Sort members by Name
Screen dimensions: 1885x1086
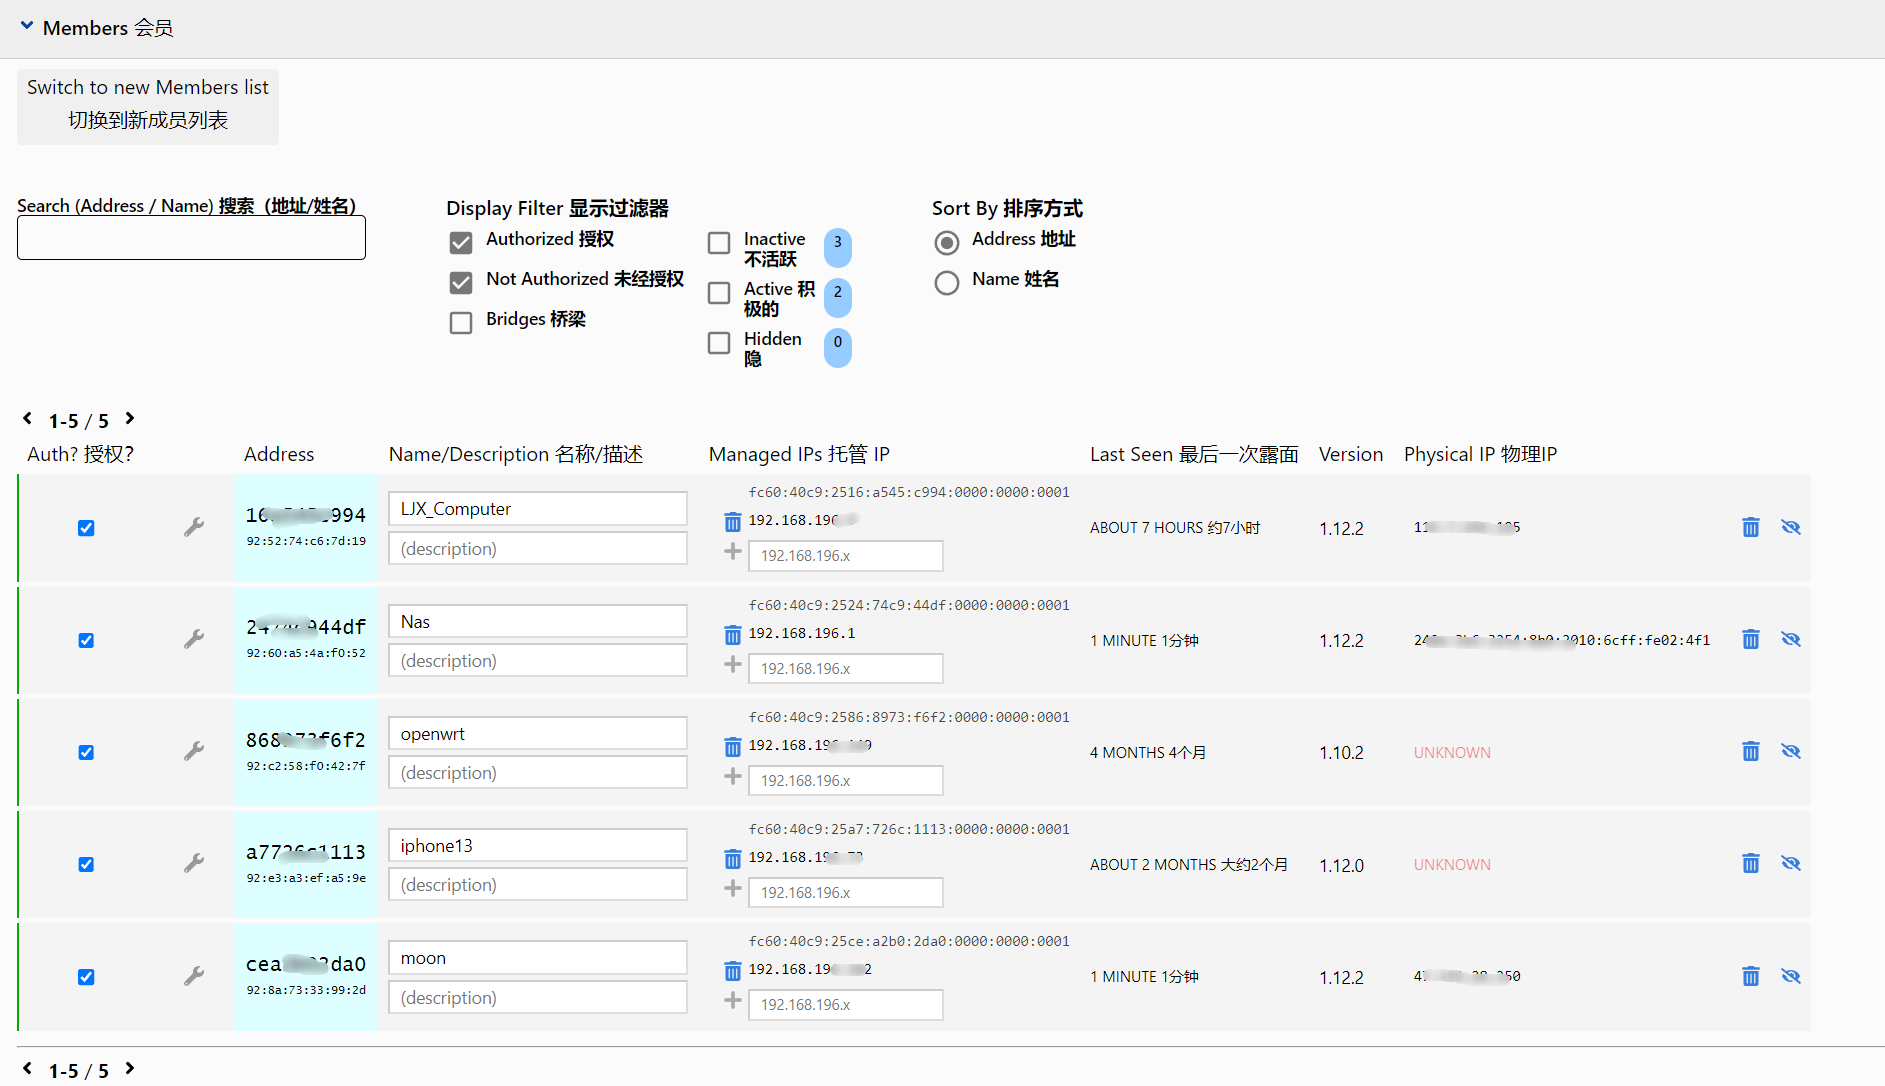[x=946, y=283]
